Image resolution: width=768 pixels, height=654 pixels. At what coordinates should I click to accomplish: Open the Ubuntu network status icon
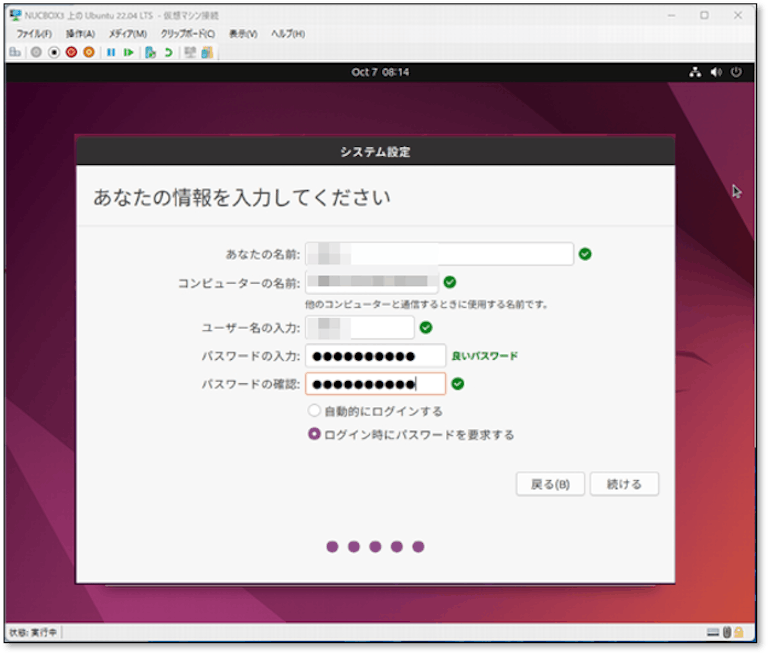click(695, 73)
